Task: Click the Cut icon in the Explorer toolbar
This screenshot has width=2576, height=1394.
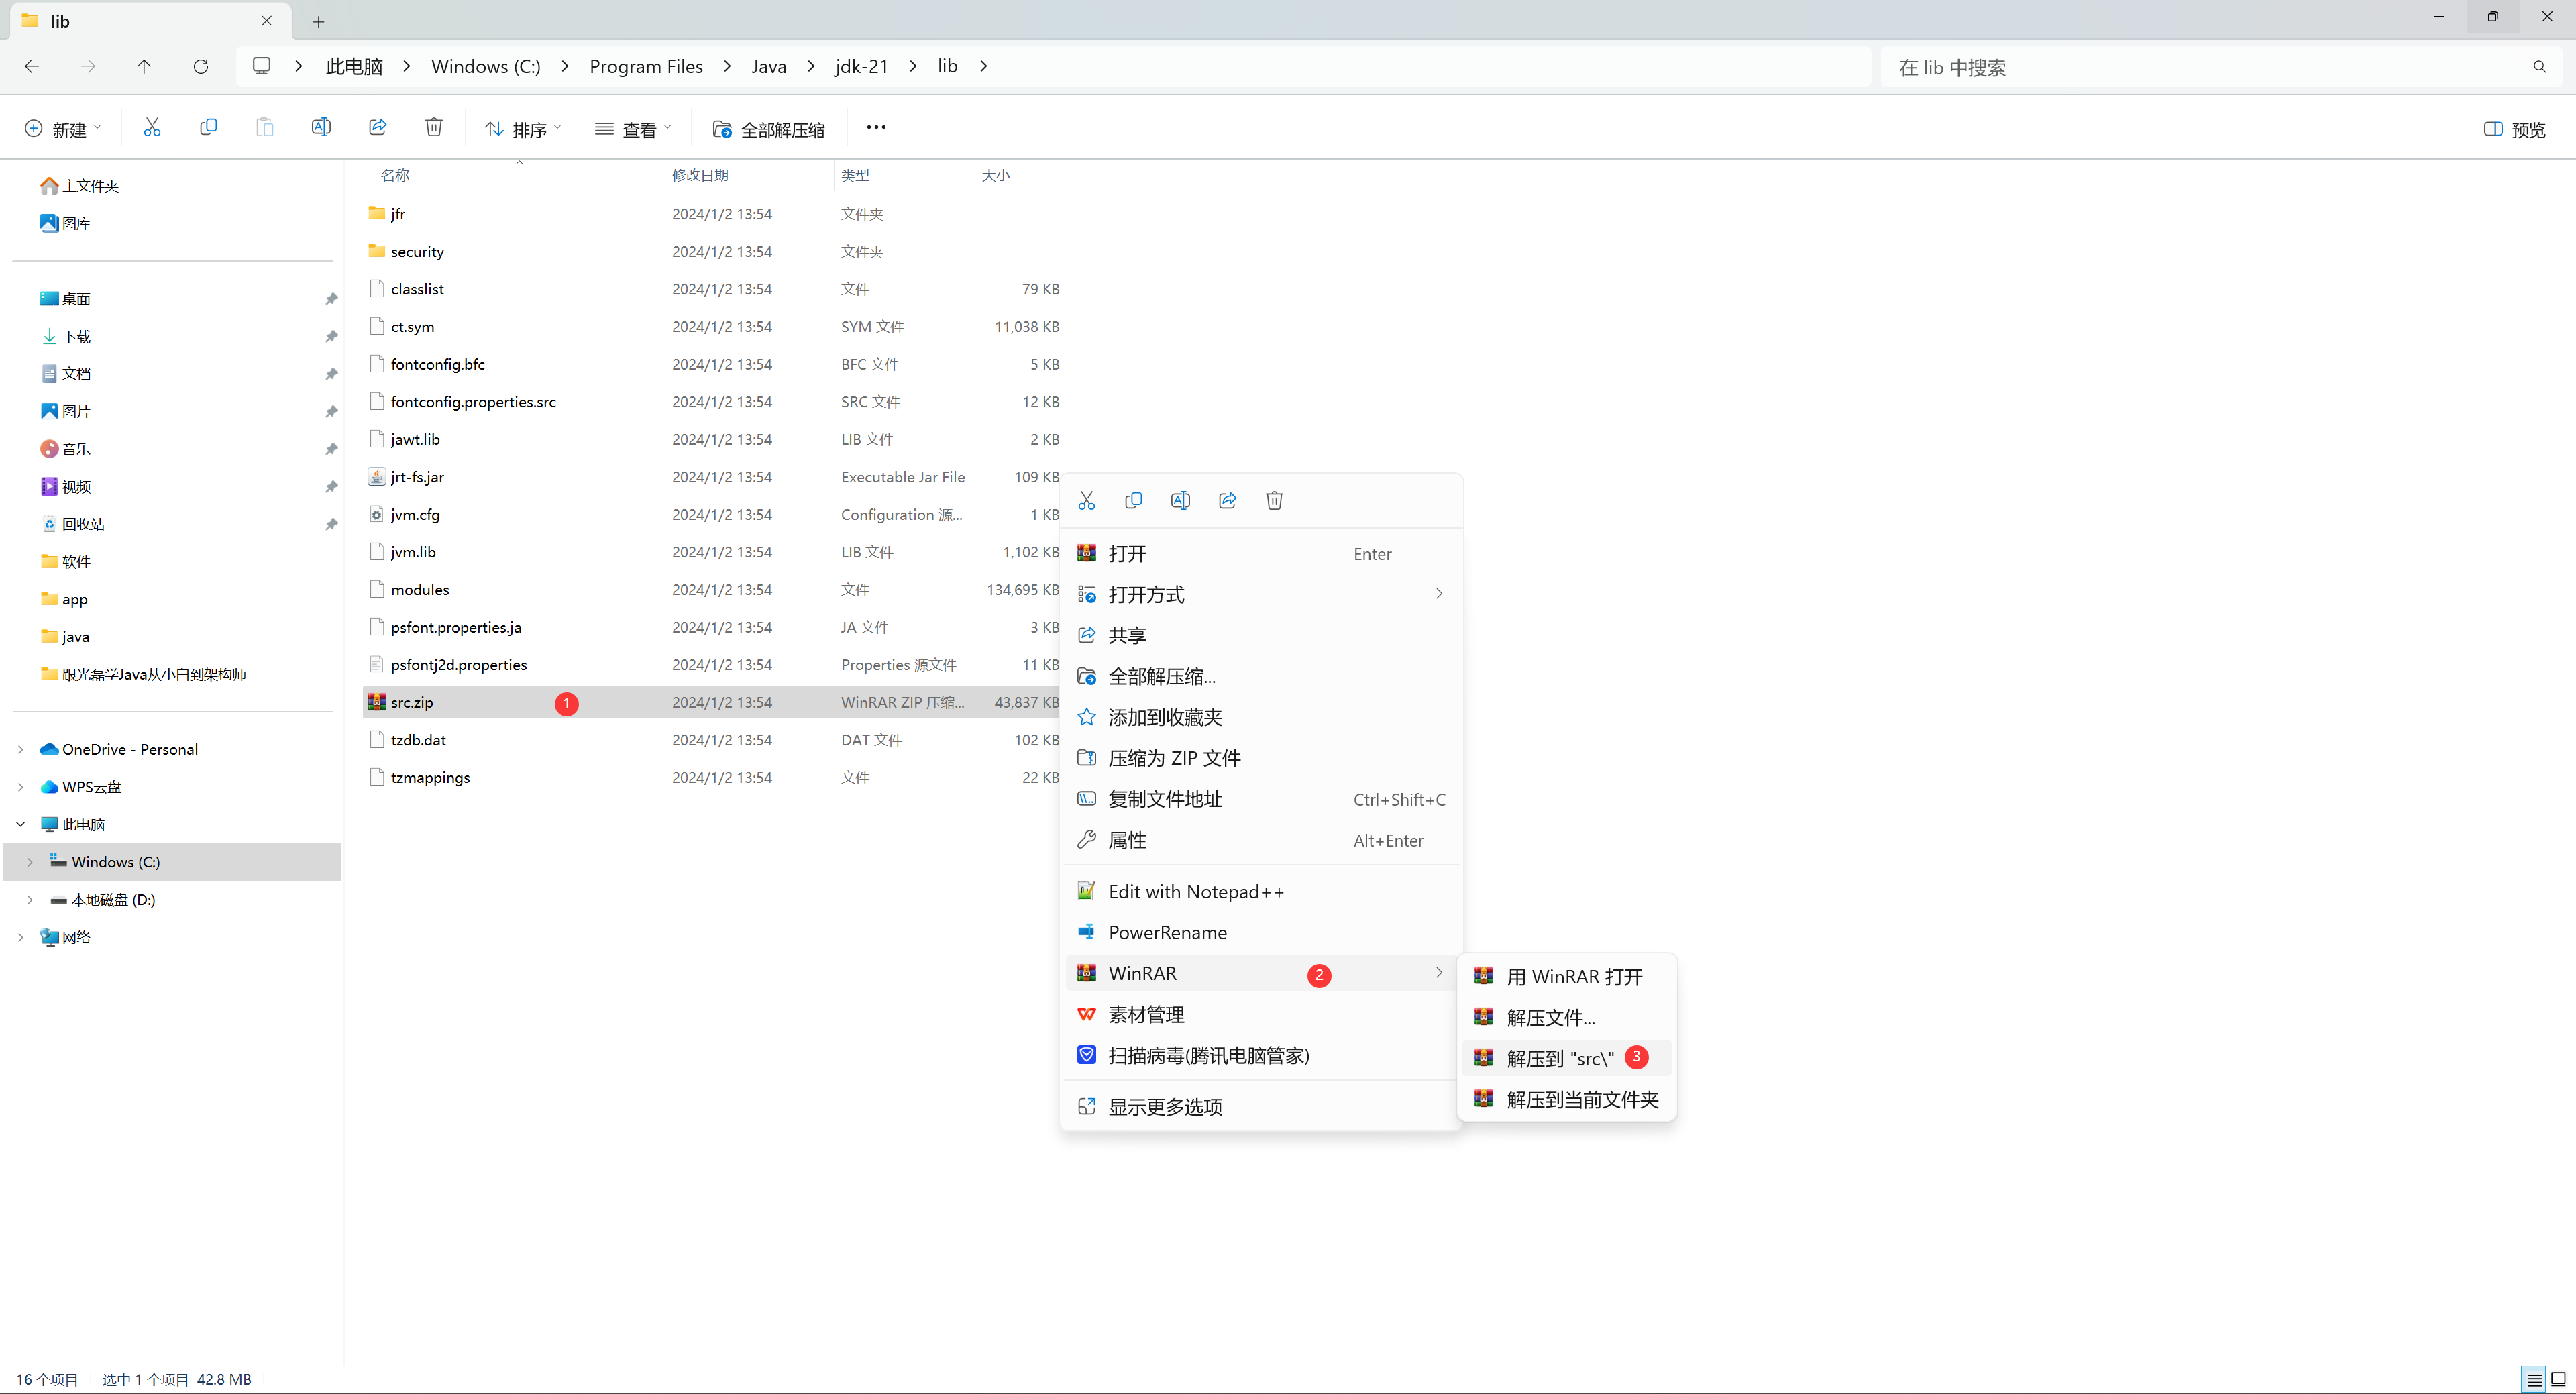Action: click(152, 127)
